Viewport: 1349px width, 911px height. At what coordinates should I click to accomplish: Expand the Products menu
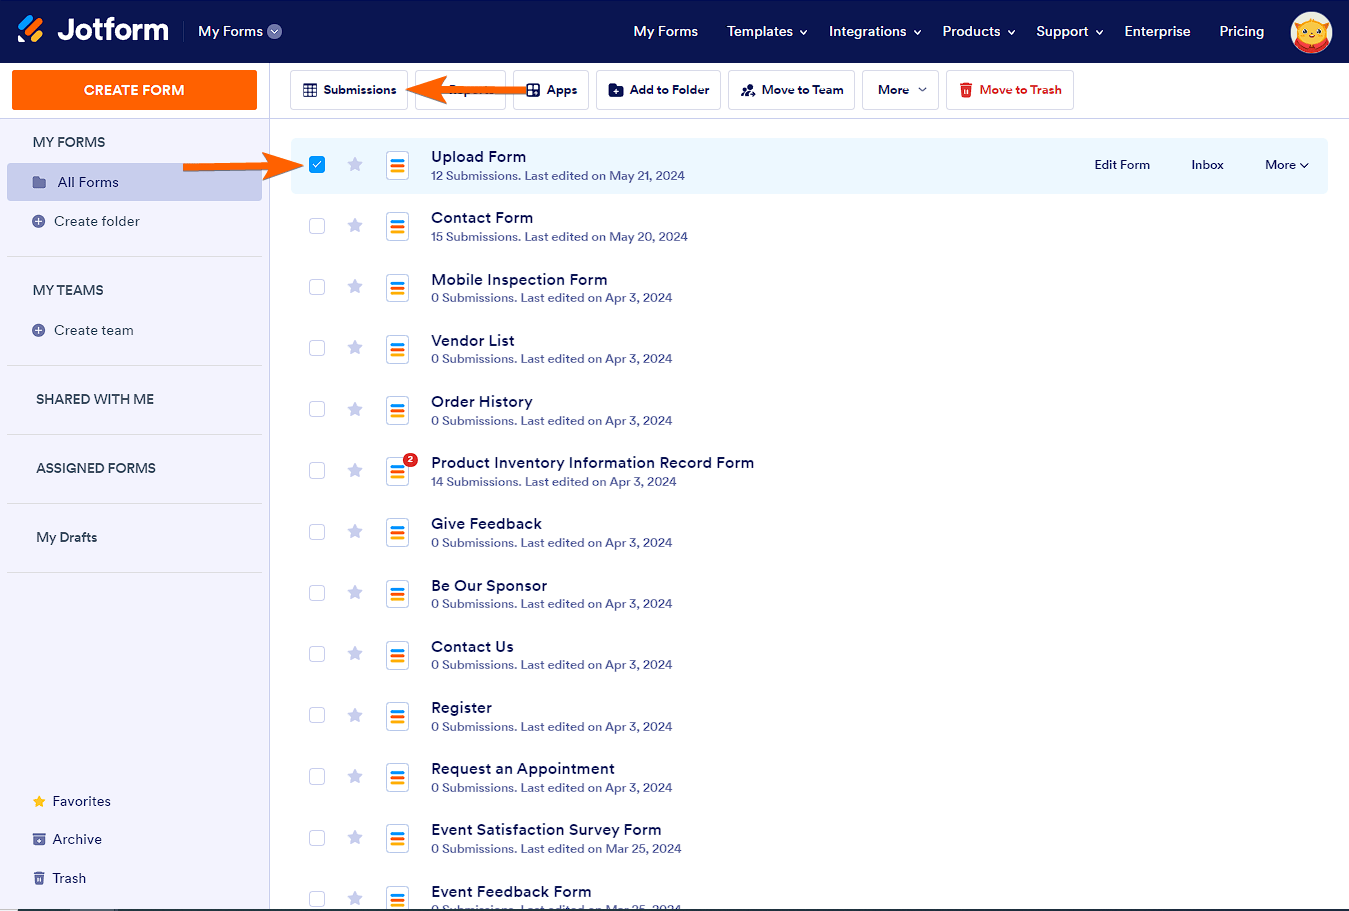click(x=979, y=31)
